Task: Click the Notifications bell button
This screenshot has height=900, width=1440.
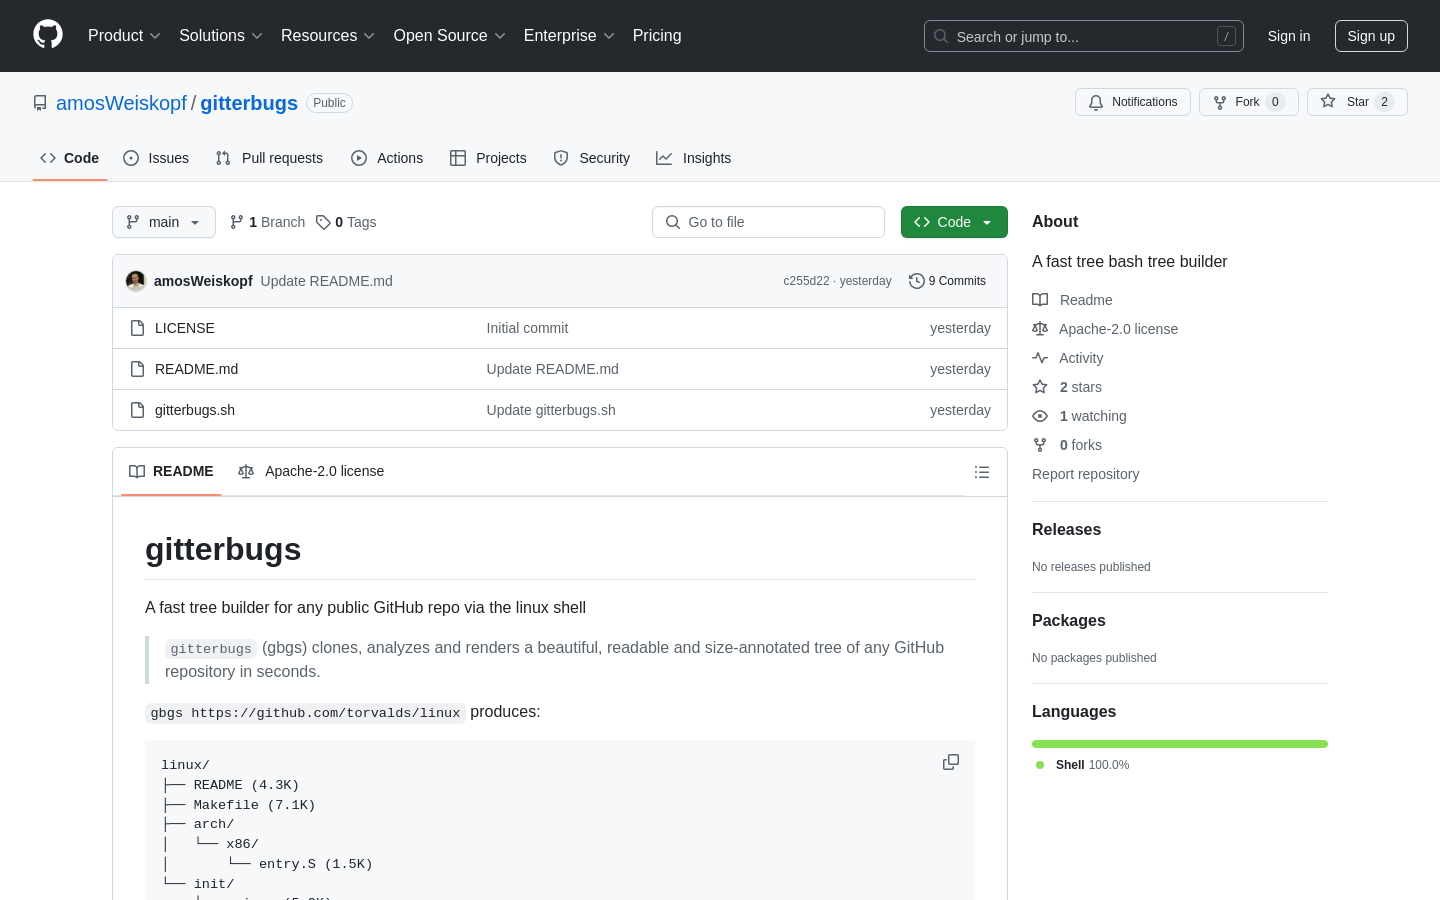Action: click(x=1133, y=102)
